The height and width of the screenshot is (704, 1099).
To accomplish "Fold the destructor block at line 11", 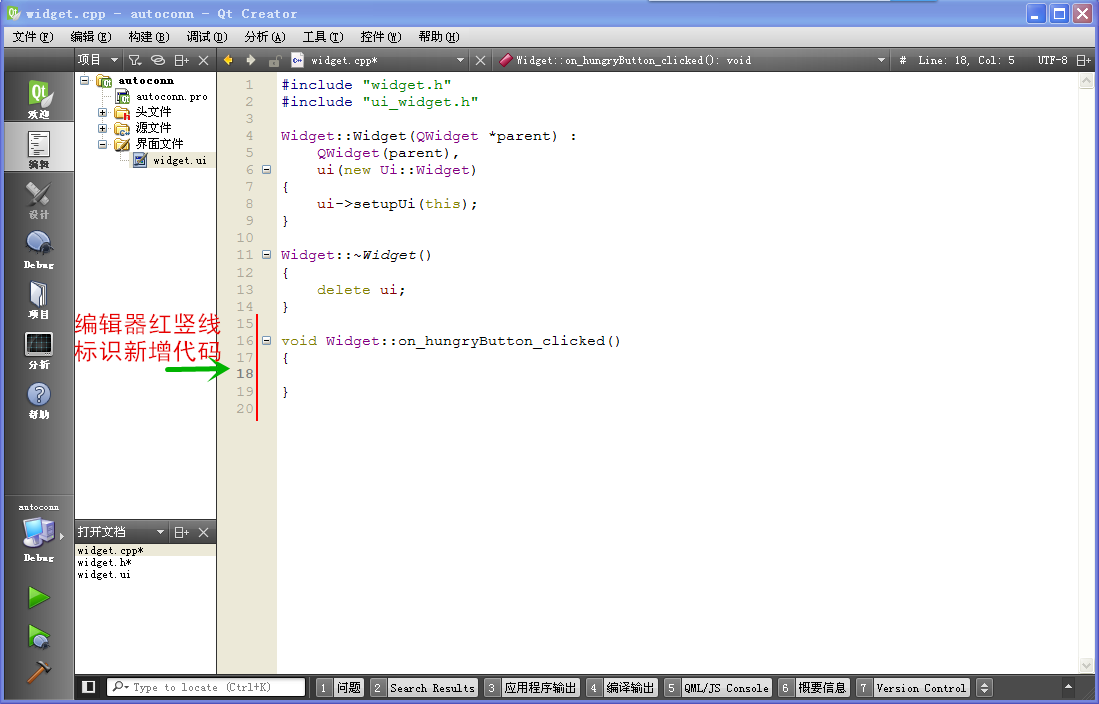I will pos(266,255).
